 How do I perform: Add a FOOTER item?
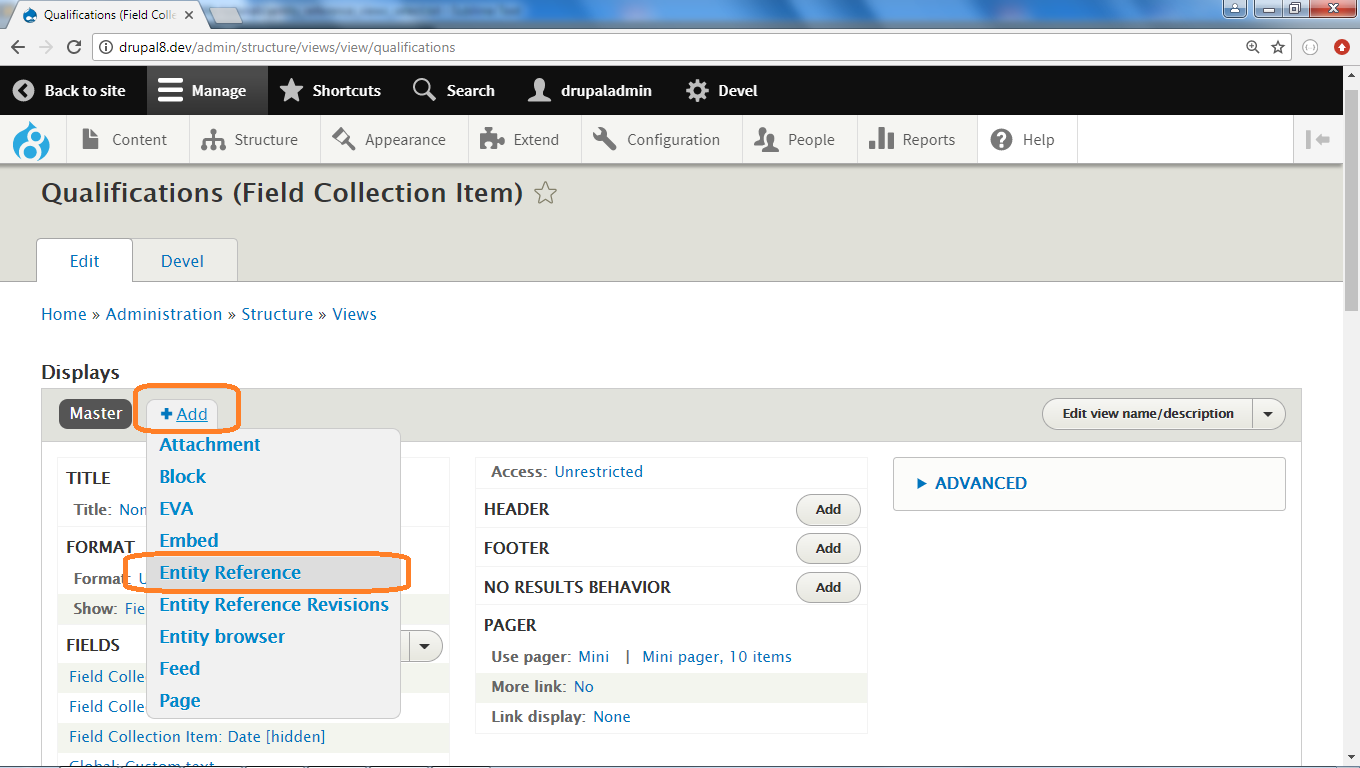pyautogui.click(x=828, y=548)
